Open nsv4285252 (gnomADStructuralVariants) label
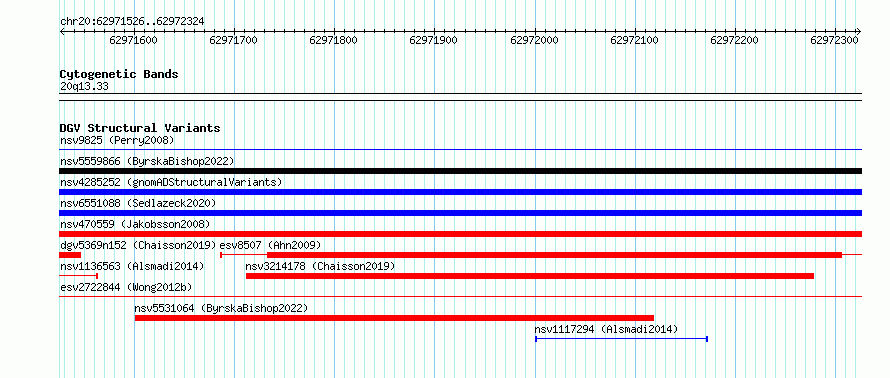890x378 pixels. pos(171,182)
